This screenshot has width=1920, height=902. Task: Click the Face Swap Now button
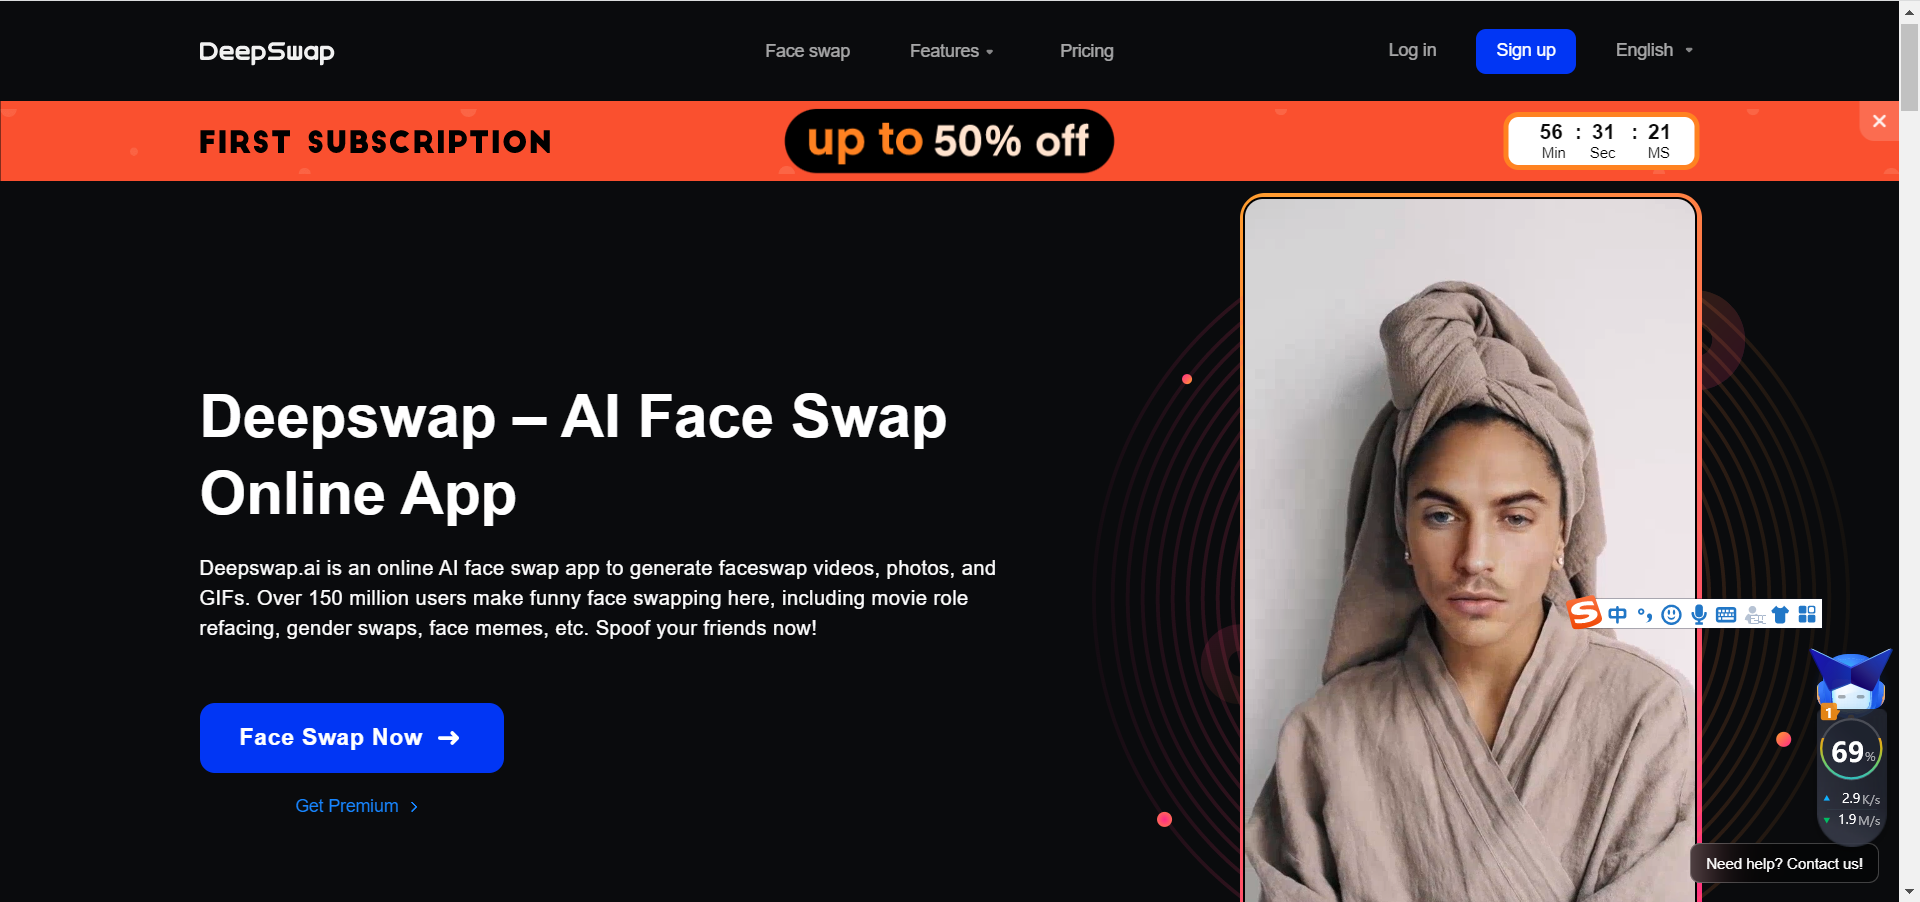(x=352, y=738)
